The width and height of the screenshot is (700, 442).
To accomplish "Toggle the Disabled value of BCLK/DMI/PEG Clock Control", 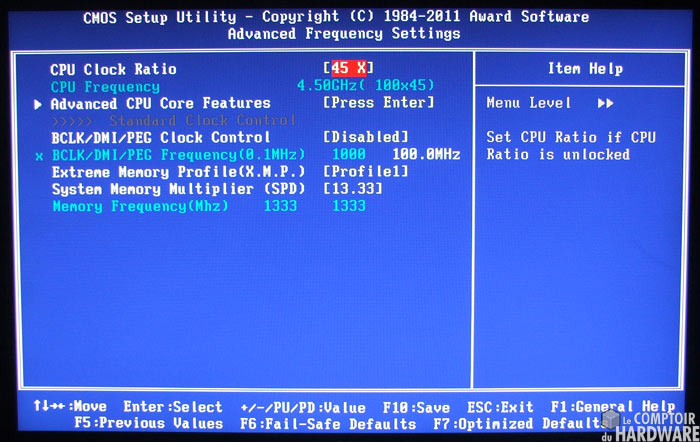I will tap(365, 137).
